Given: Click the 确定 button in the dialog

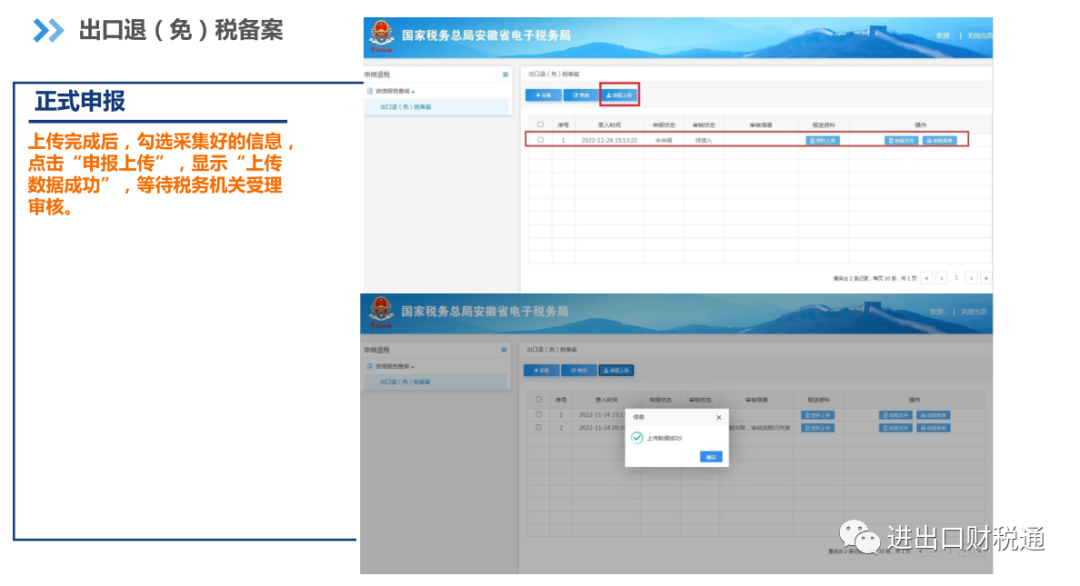Looking at the screenshot, I should pyautogui.click(x=711, y=457).
